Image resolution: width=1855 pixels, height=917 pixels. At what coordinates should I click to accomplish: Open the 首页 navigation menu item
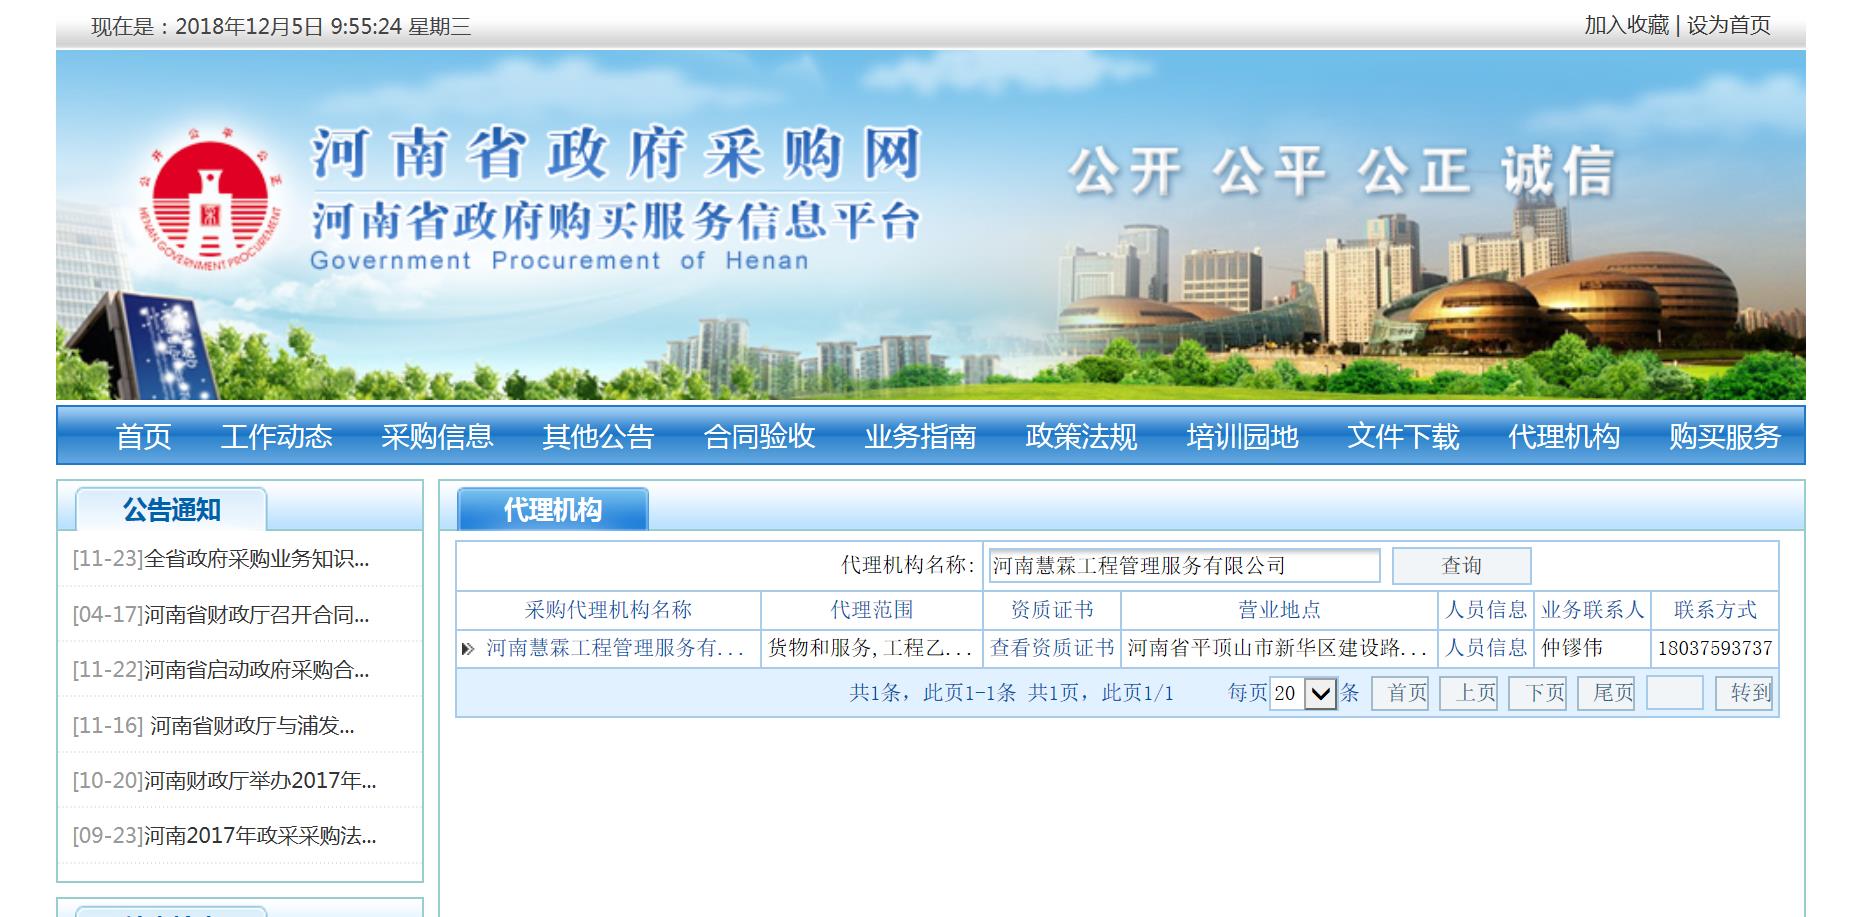point(143,436)
